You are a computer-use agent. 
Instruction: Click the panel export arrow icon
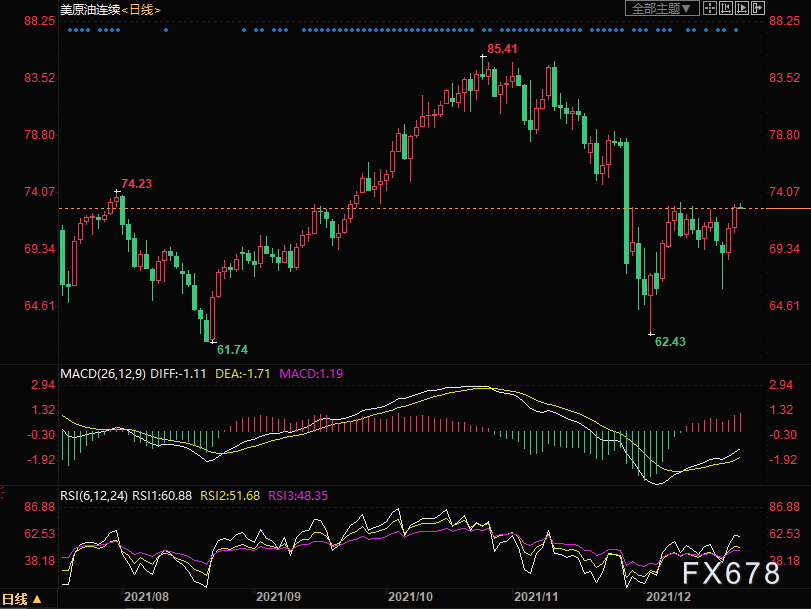tap(758, 8)
